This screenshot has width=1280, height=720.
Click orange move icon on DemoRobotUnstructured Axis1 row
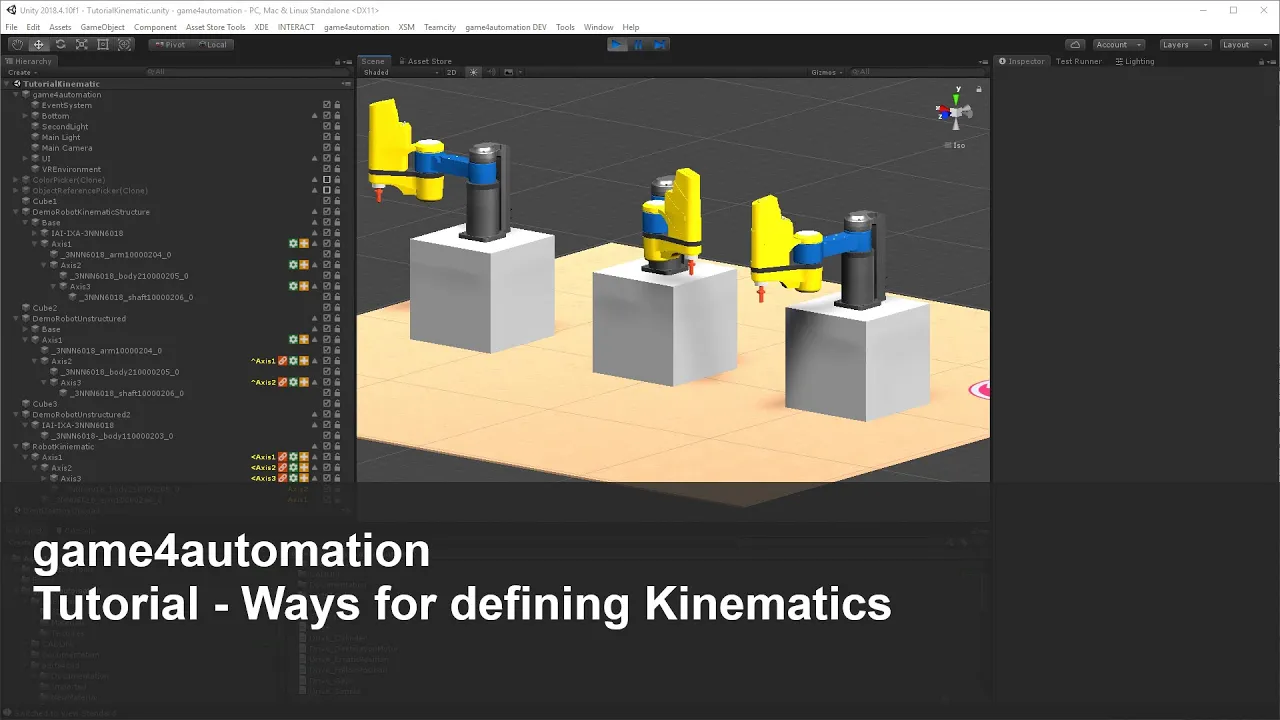[x=303, y=340]
